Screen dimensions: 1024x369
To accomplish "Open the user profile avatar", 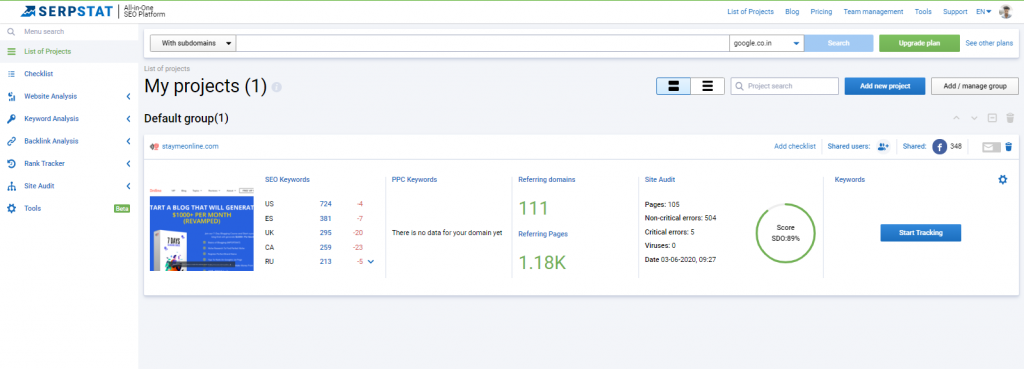I will click(1005, 11).
